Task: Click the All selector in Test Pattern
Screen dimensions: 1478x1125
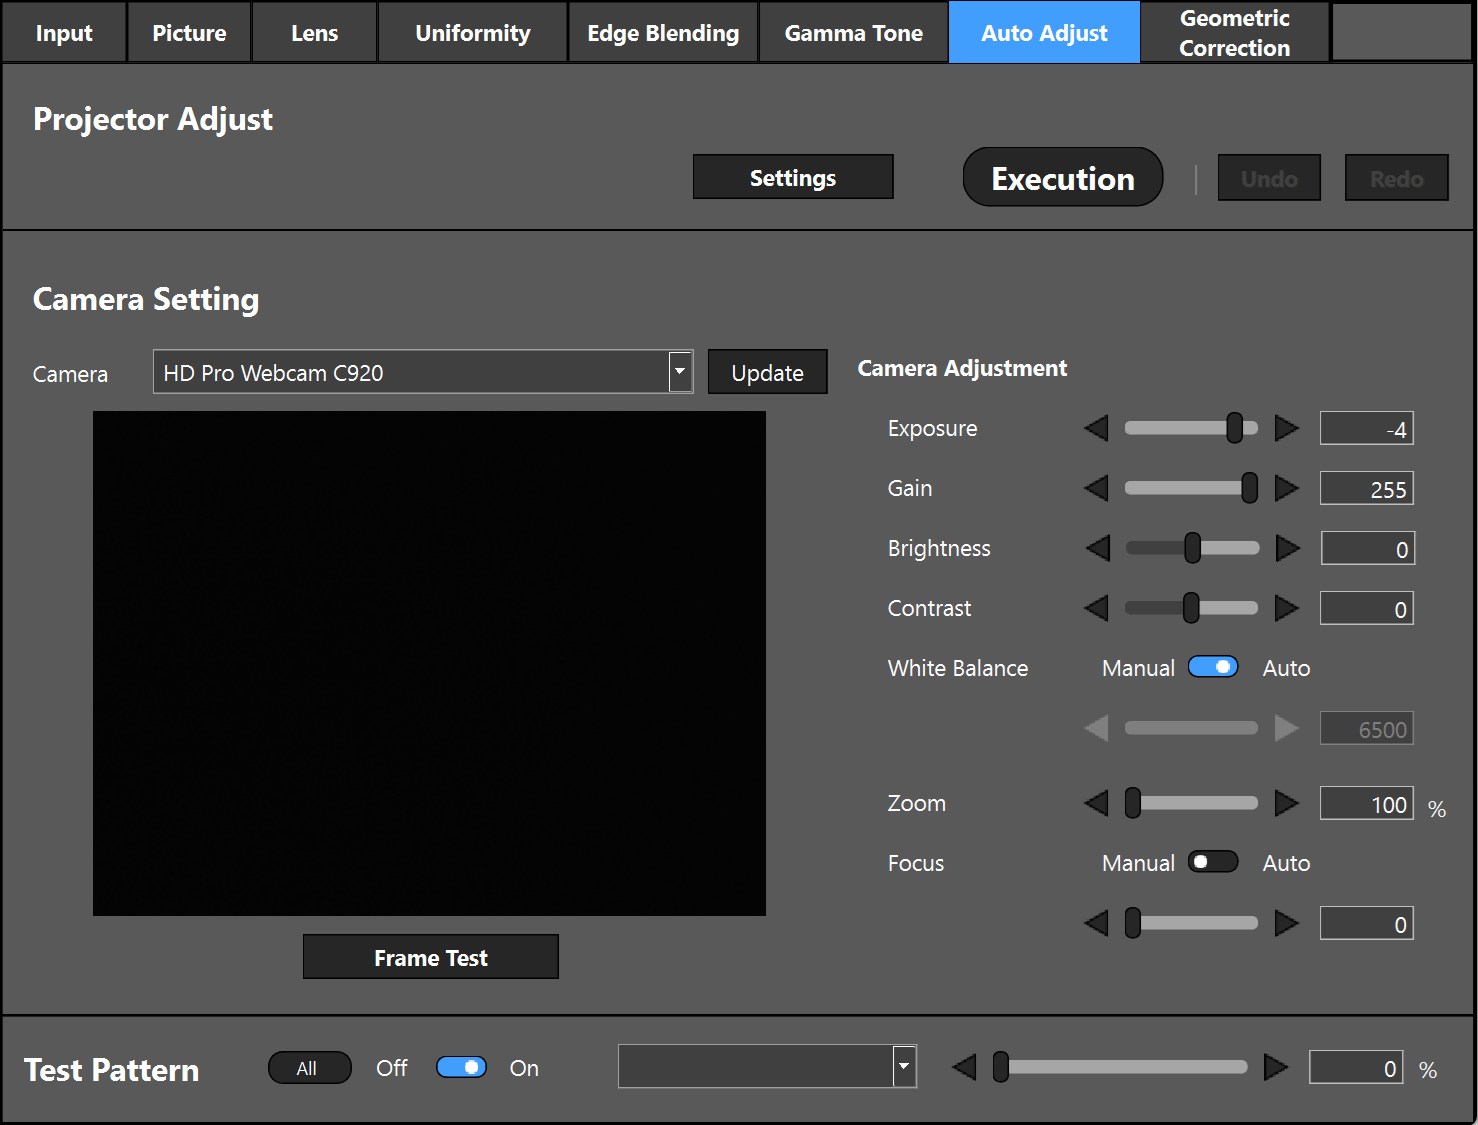Action: pyautogui.click(x=309, y=1068)
